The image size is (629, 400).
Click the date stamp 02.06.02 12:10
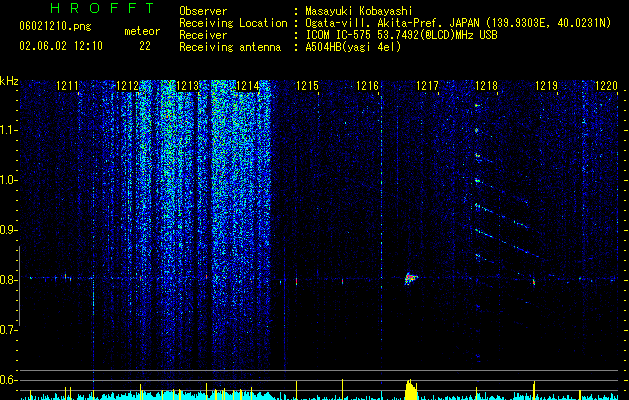coord(61,46)
